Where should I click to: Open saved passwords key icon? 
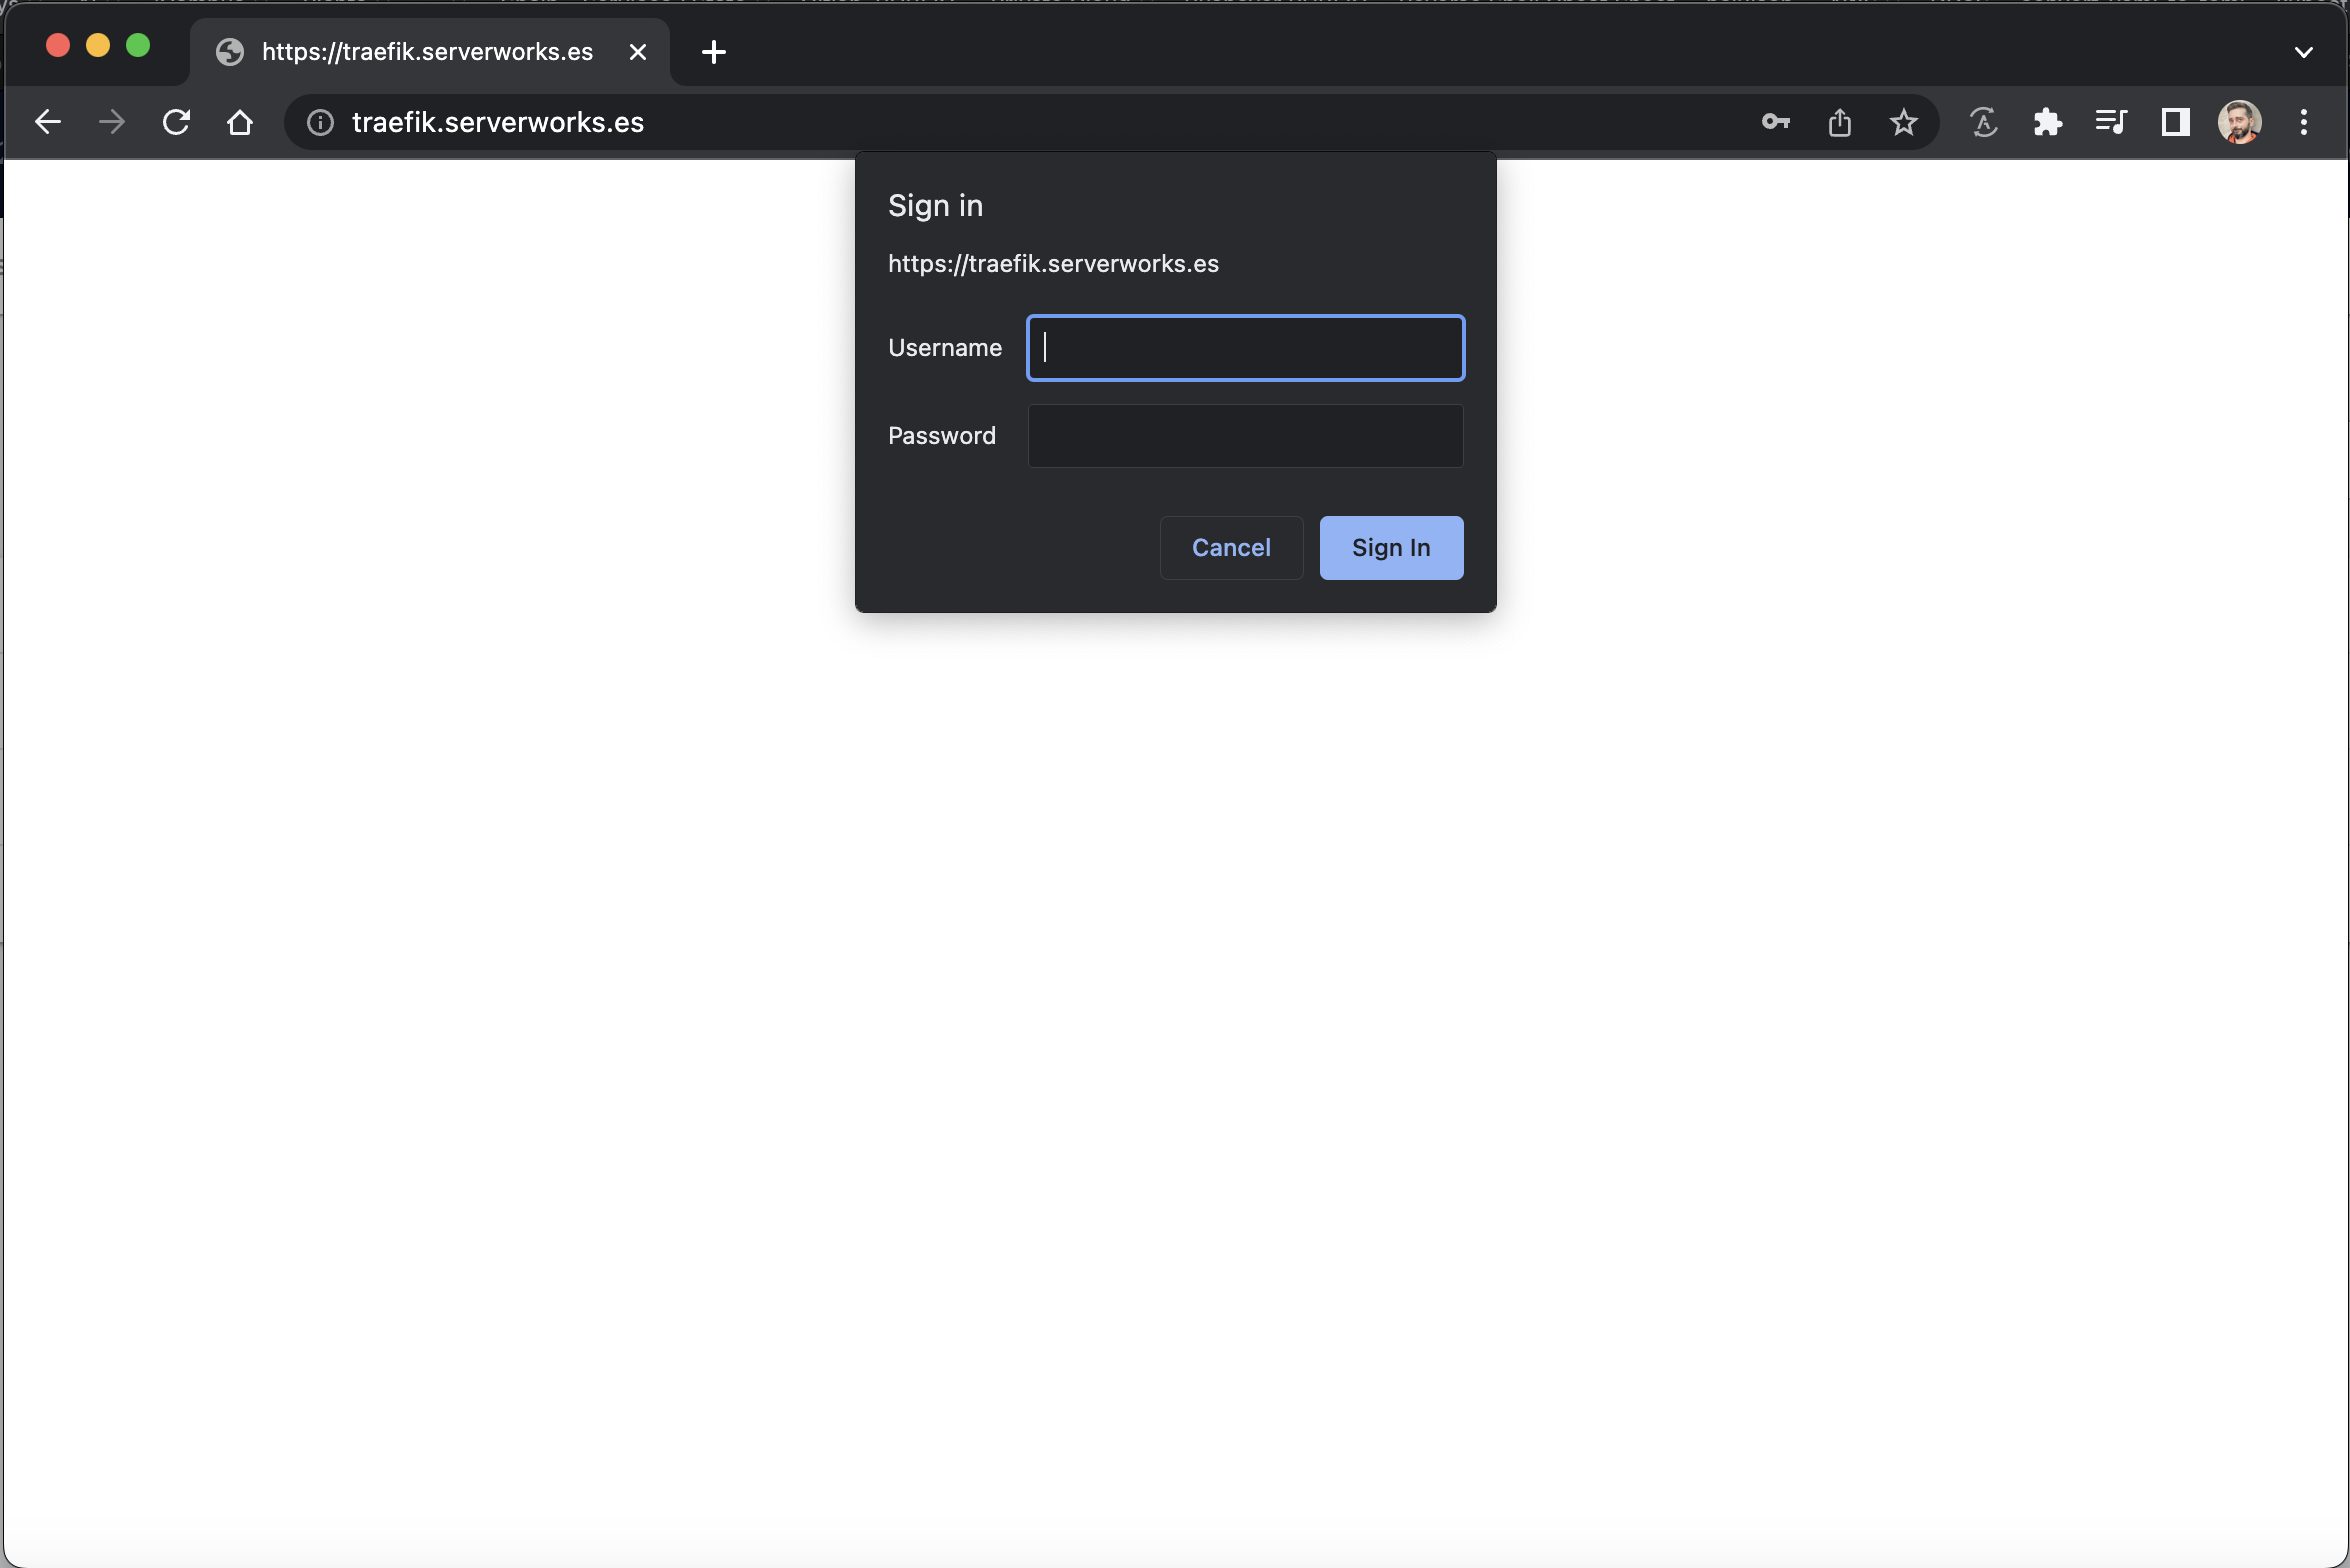pyautogui.click(x=1775, y=122)
